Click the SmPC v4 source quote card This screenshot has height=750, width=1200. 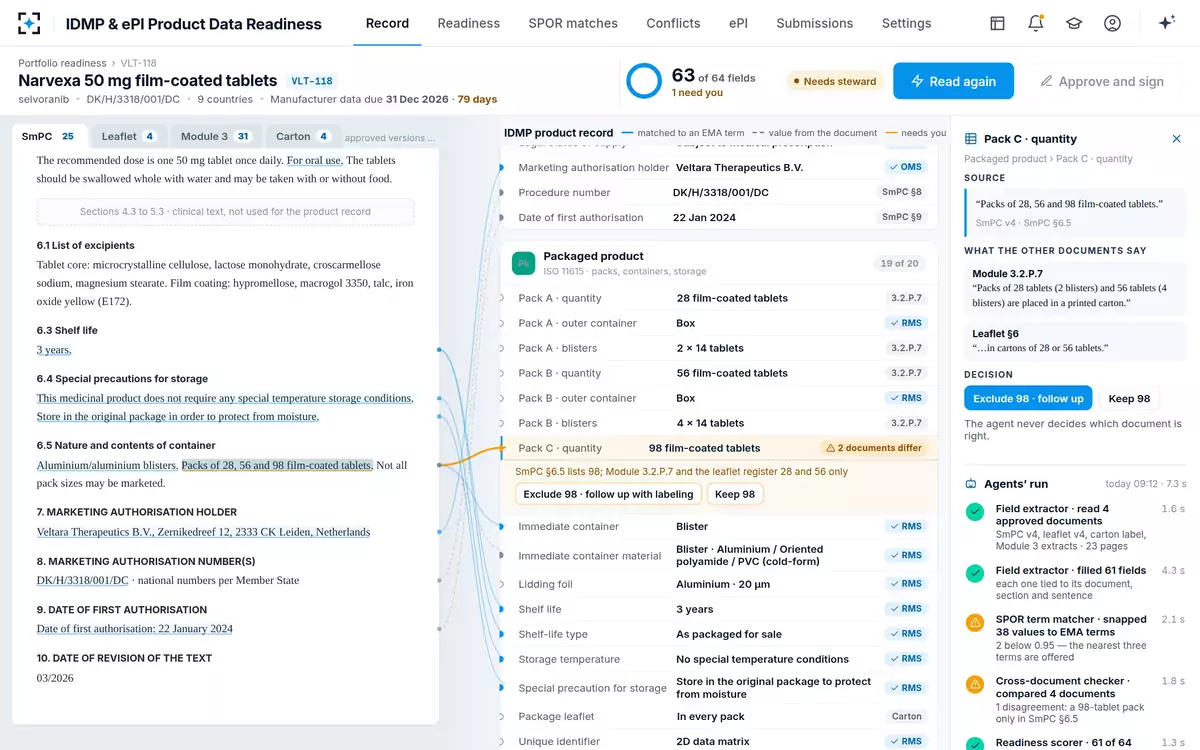pos(1075,212)
